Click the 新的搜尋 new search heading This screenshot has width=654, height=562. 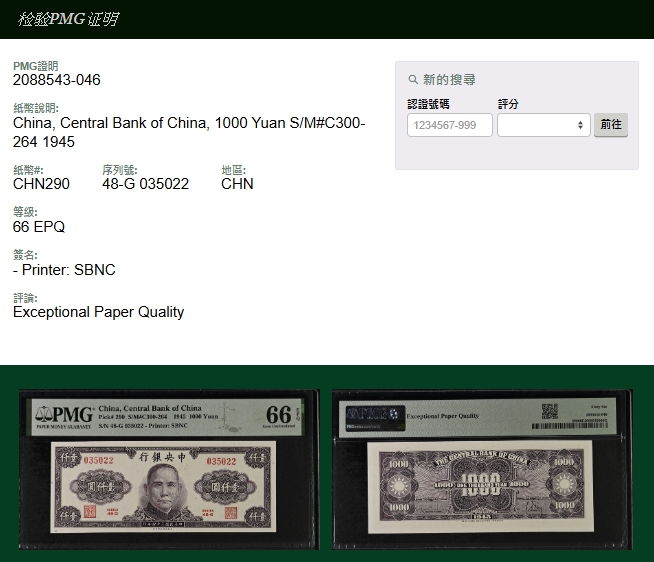[449, 80]
